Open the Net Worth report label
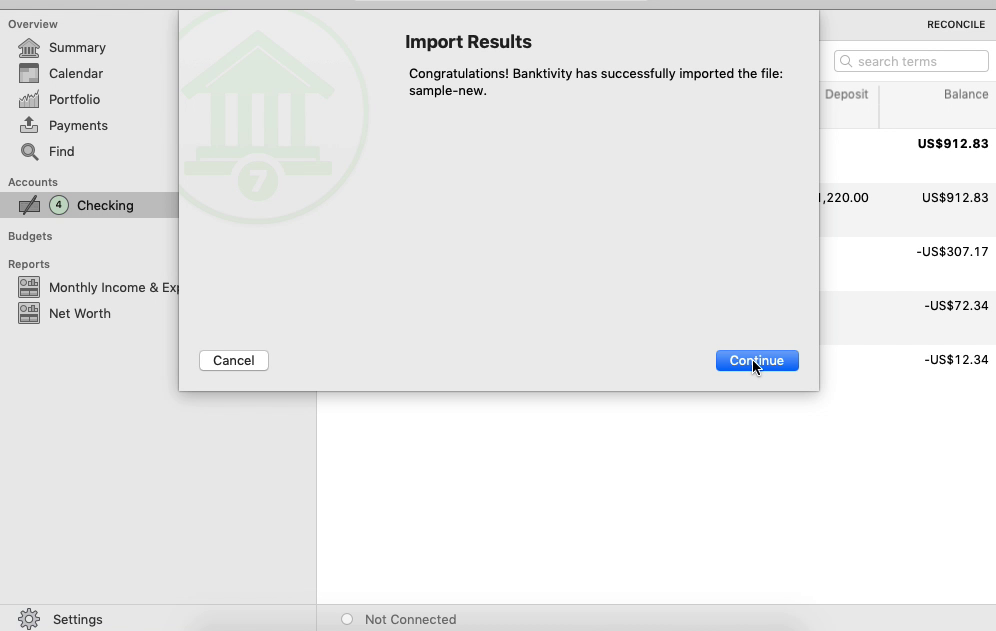The height and width of the screenshot is (631, 996). 80,313
